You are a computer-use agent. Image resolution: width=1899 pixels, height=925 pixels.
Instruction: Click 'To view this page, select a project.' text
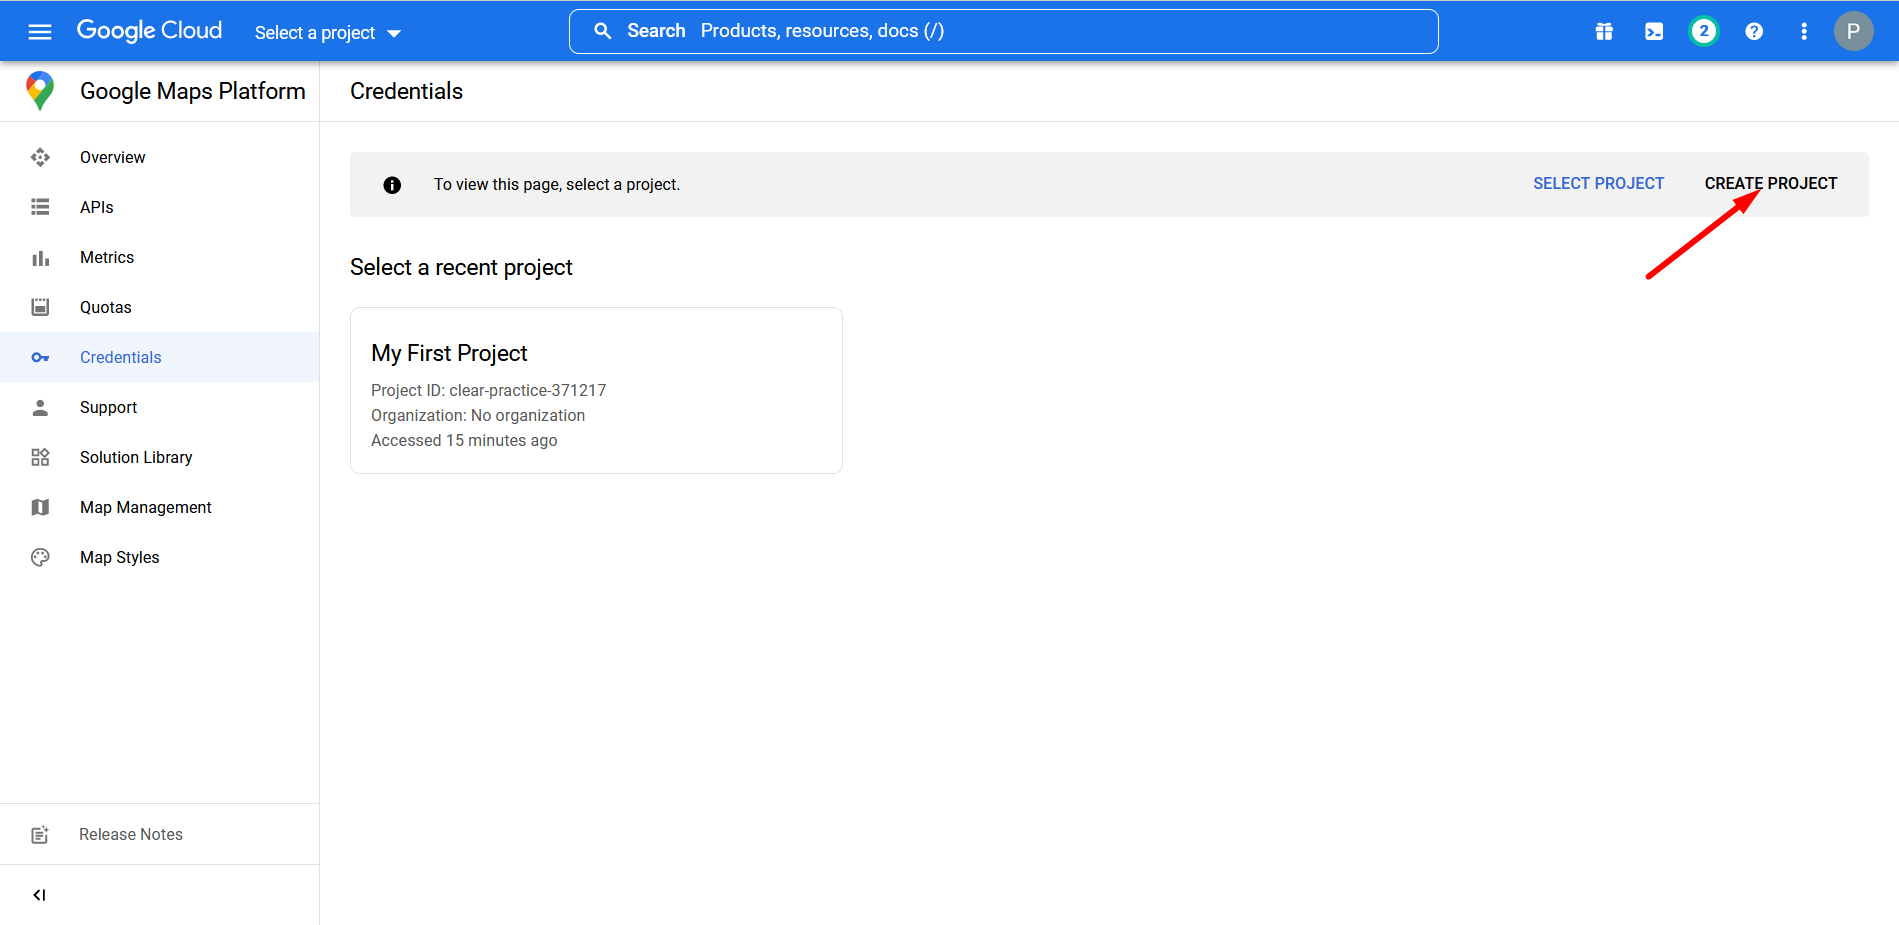(557, 185)
